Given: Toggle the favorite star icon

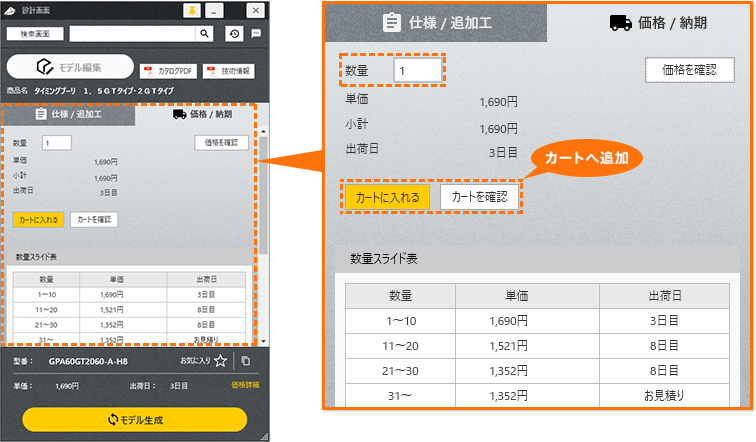Looking at the screenshot, I should coord(221,361).
